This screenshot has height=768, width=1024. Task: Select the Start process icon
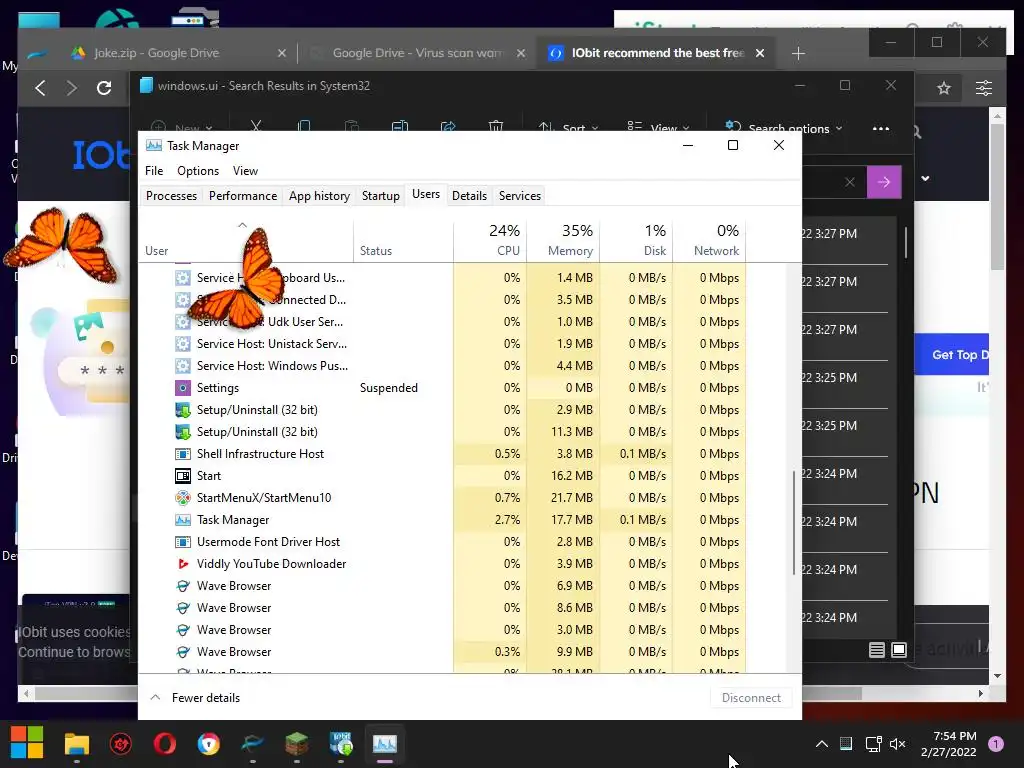pyautogui.click(x=183, y=476)
